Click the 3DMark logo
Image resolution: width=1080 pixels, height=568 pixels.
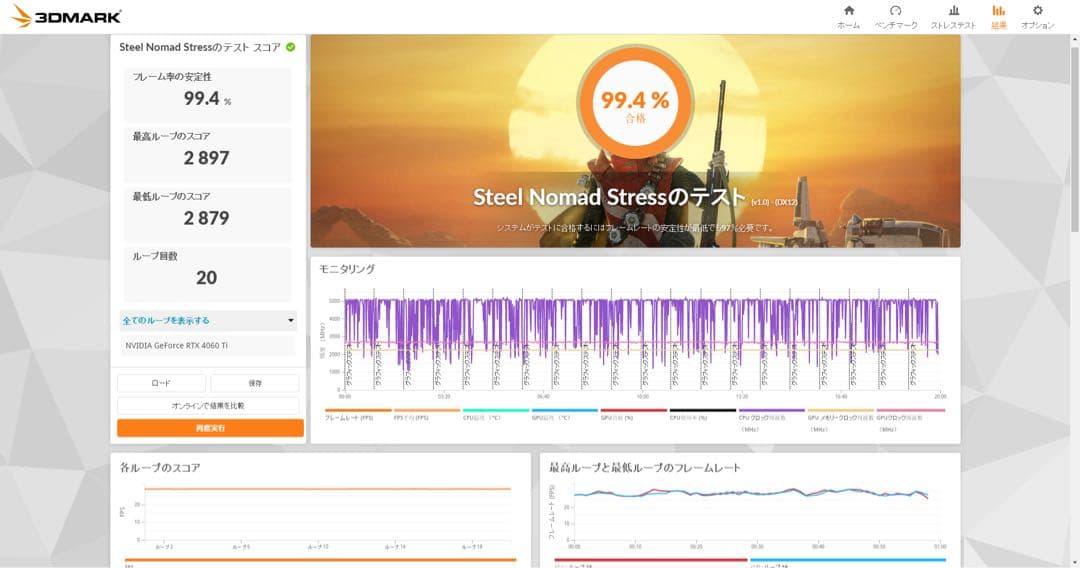tap(67, 16)
